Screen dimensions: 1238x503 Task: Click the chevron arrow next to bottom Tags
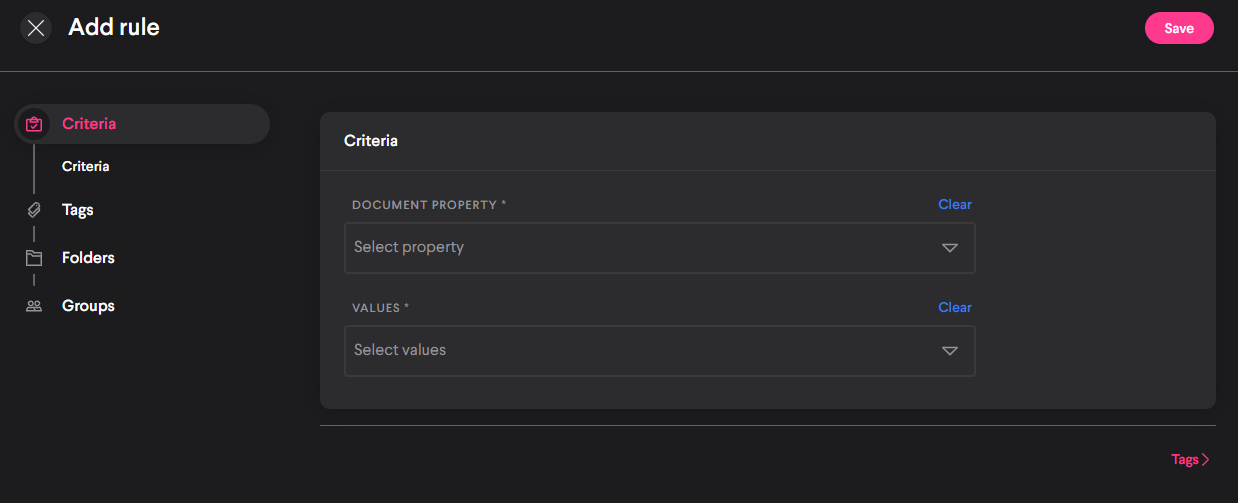1206,460
